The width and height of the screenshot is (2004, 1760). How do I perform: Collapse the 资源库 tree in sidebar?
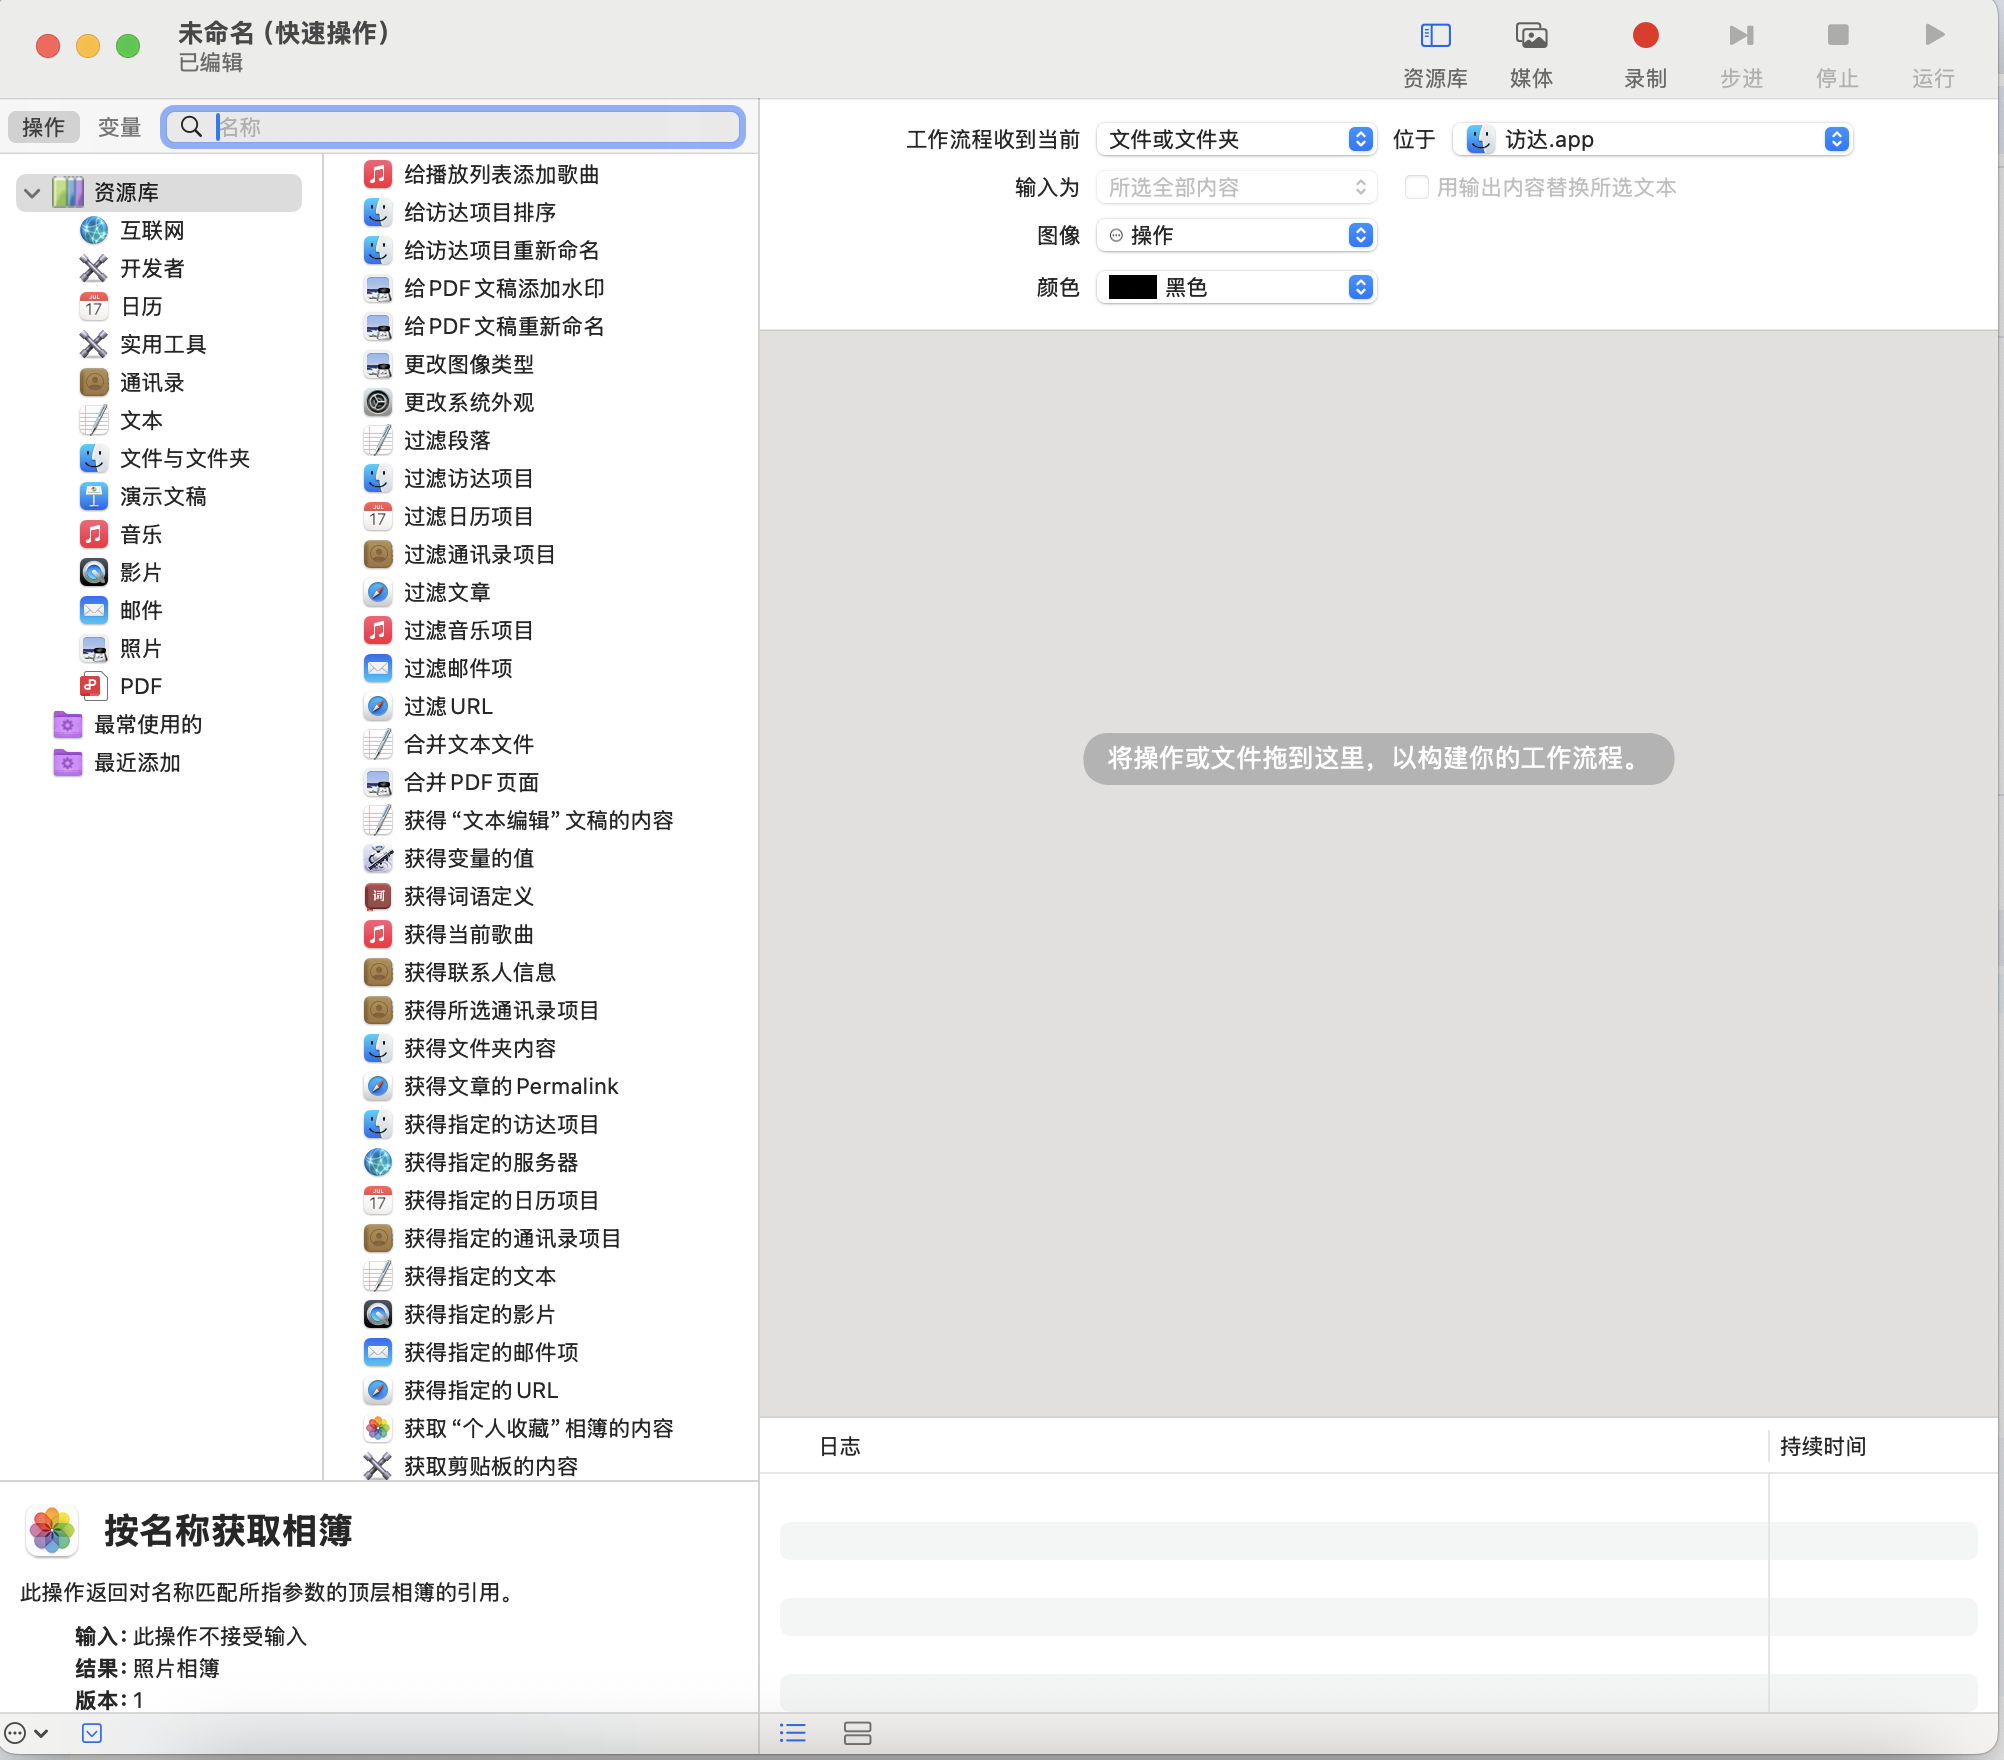tap(31, 192)
